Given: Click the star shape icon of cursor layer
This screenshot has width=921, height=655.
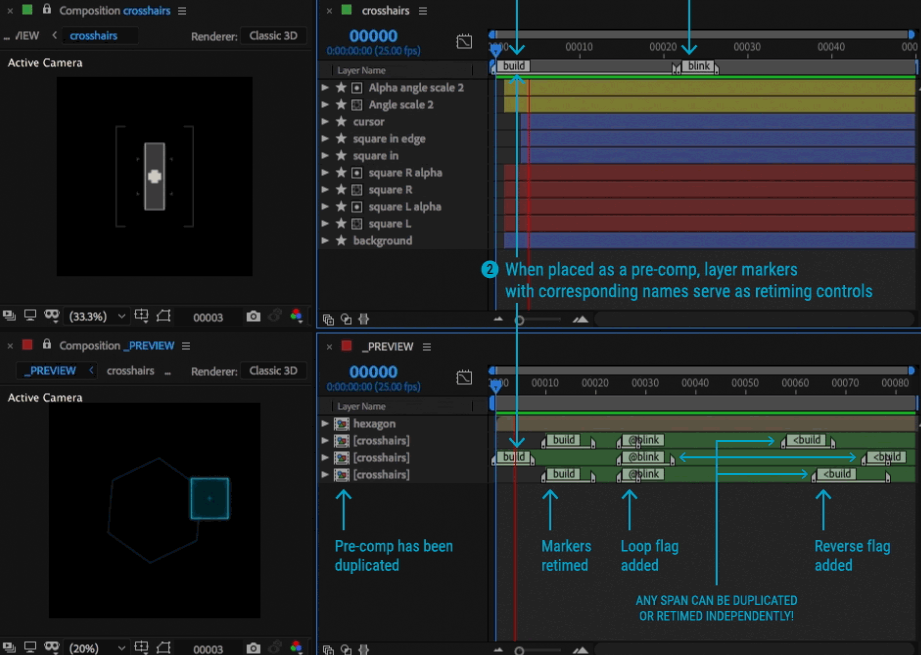Looking at the screenshot, I should pos(341,122).
